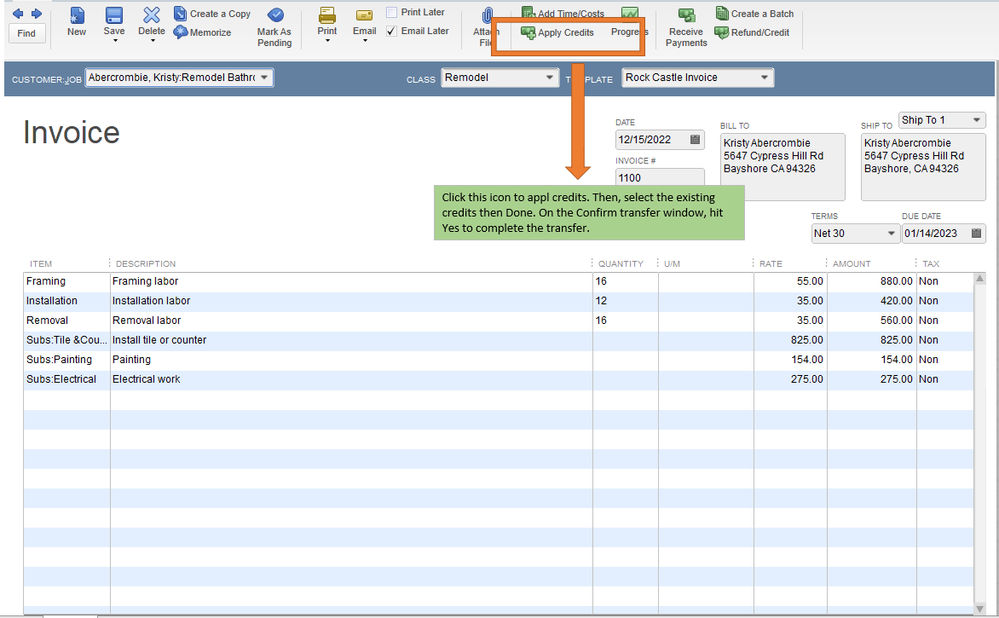Open the Terms dropdown set to Net 30
The height and width of the screenshot is (618, 999).
[890, 233]
